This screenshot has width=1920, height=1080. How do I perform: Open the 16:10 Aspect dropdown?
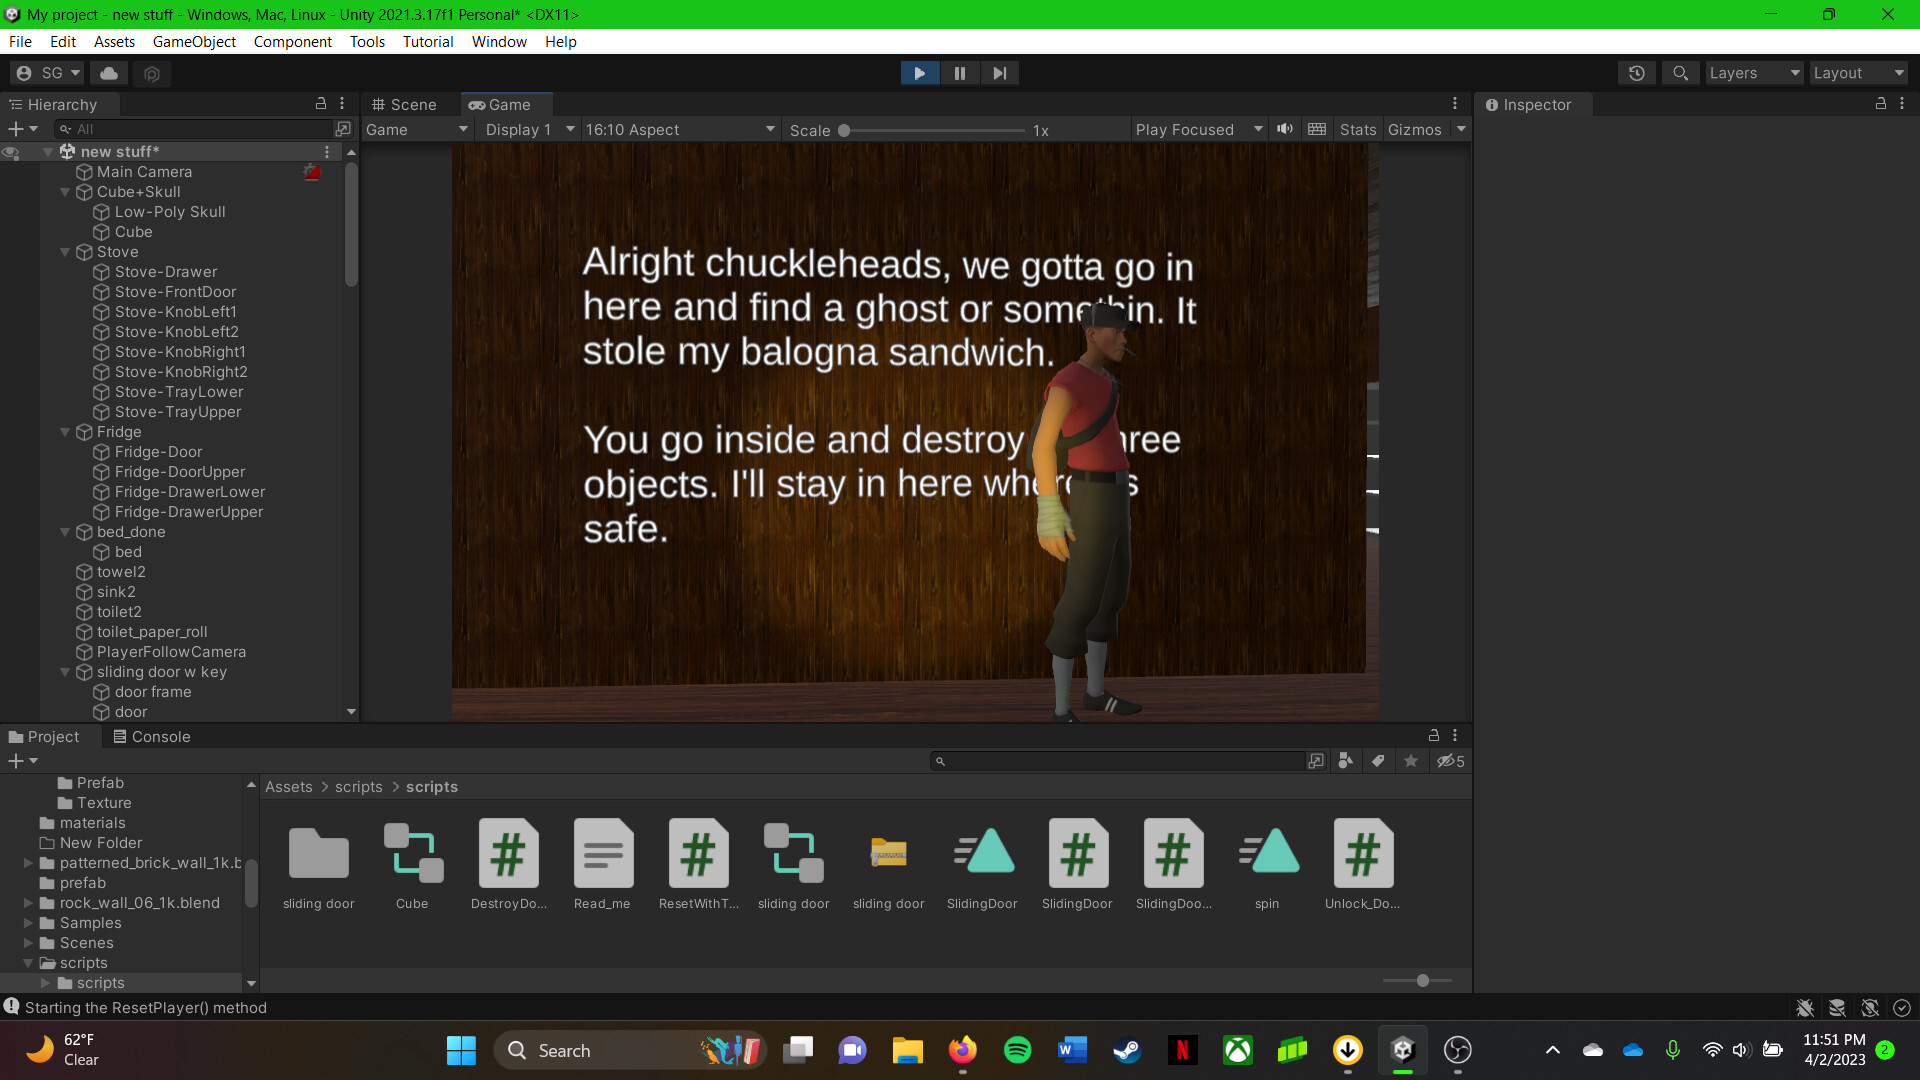tap(680, 130)
